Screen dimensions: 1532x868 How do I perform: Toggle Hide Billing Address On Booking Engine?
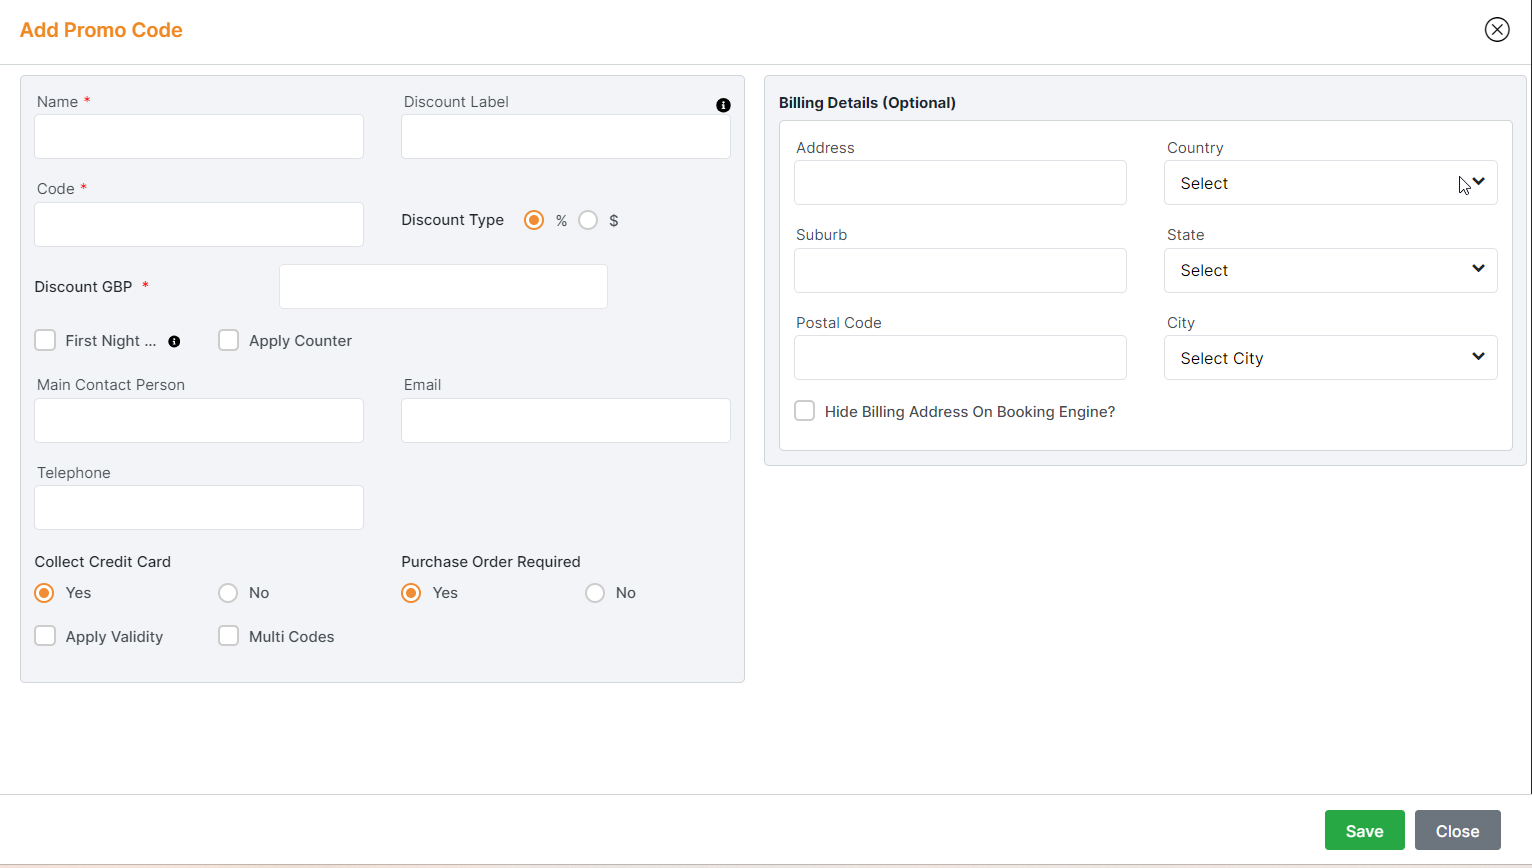coord(804,411)
